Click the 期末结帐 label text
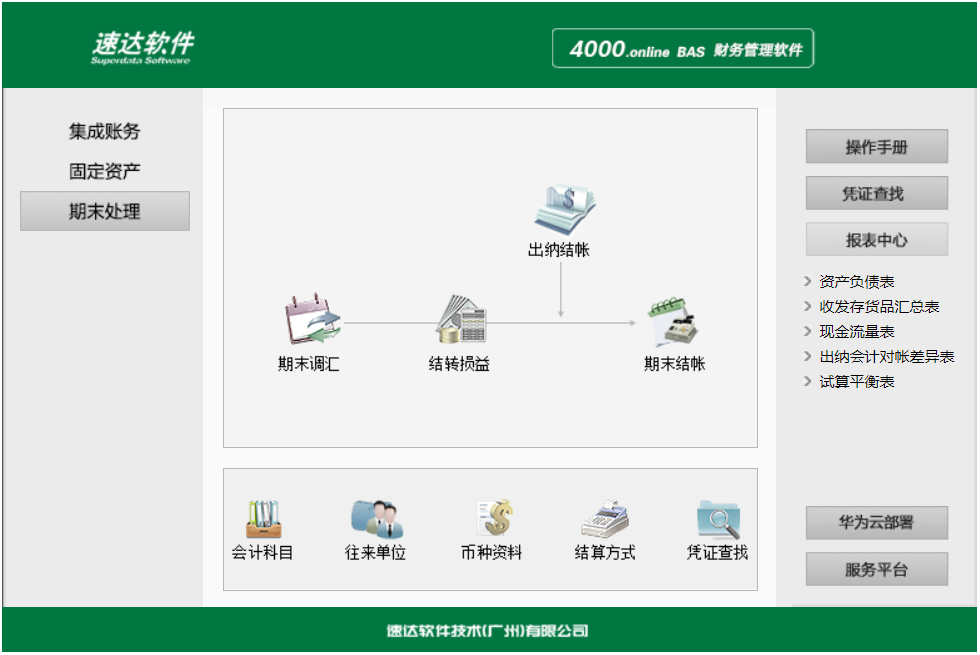Viewport: 980px width, 655px height. (x=674, y=364)
